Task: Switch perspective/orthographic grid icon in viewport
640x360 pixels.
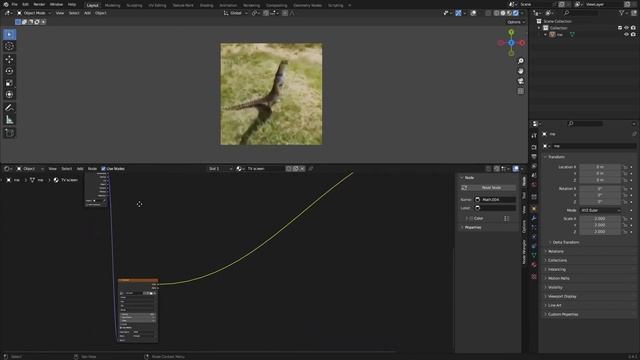Action: (520, 91)
